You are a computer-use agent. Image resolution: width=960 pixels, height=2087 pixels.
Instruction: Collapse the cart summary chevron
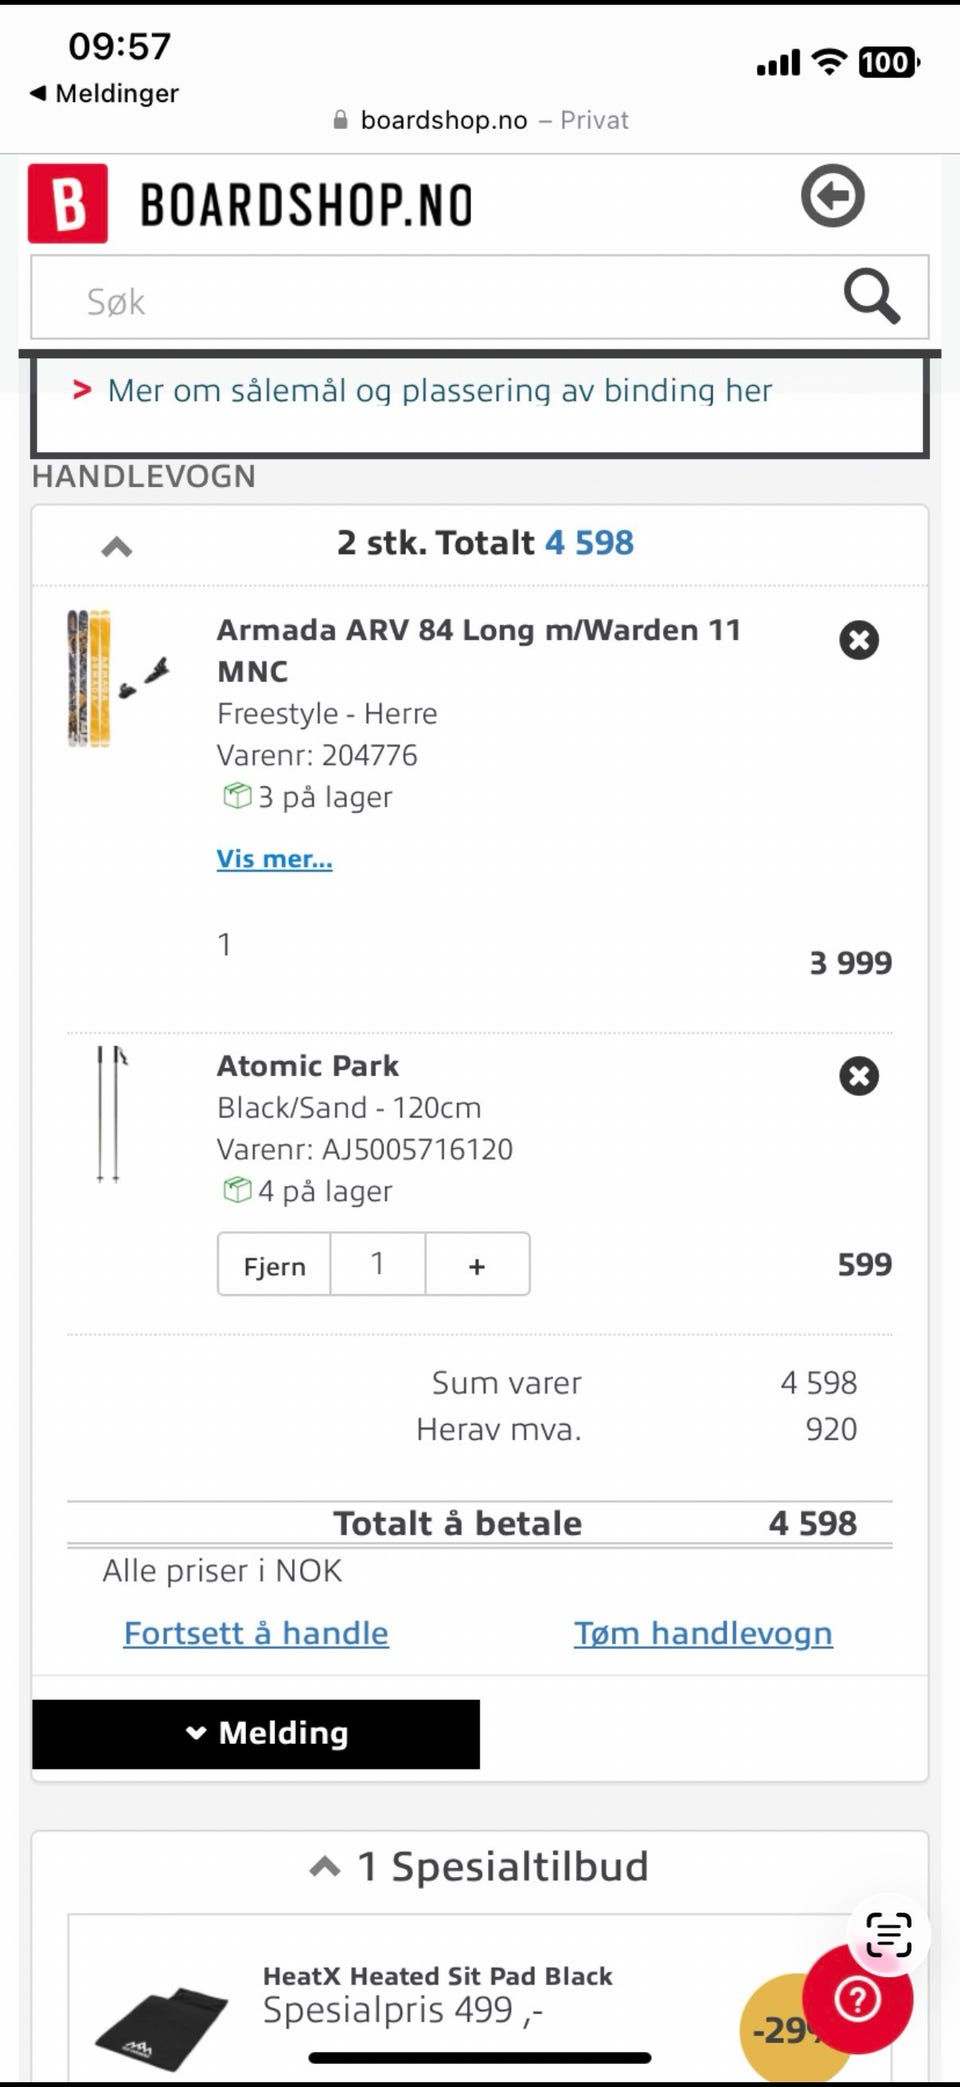click(x=117, y=546)
